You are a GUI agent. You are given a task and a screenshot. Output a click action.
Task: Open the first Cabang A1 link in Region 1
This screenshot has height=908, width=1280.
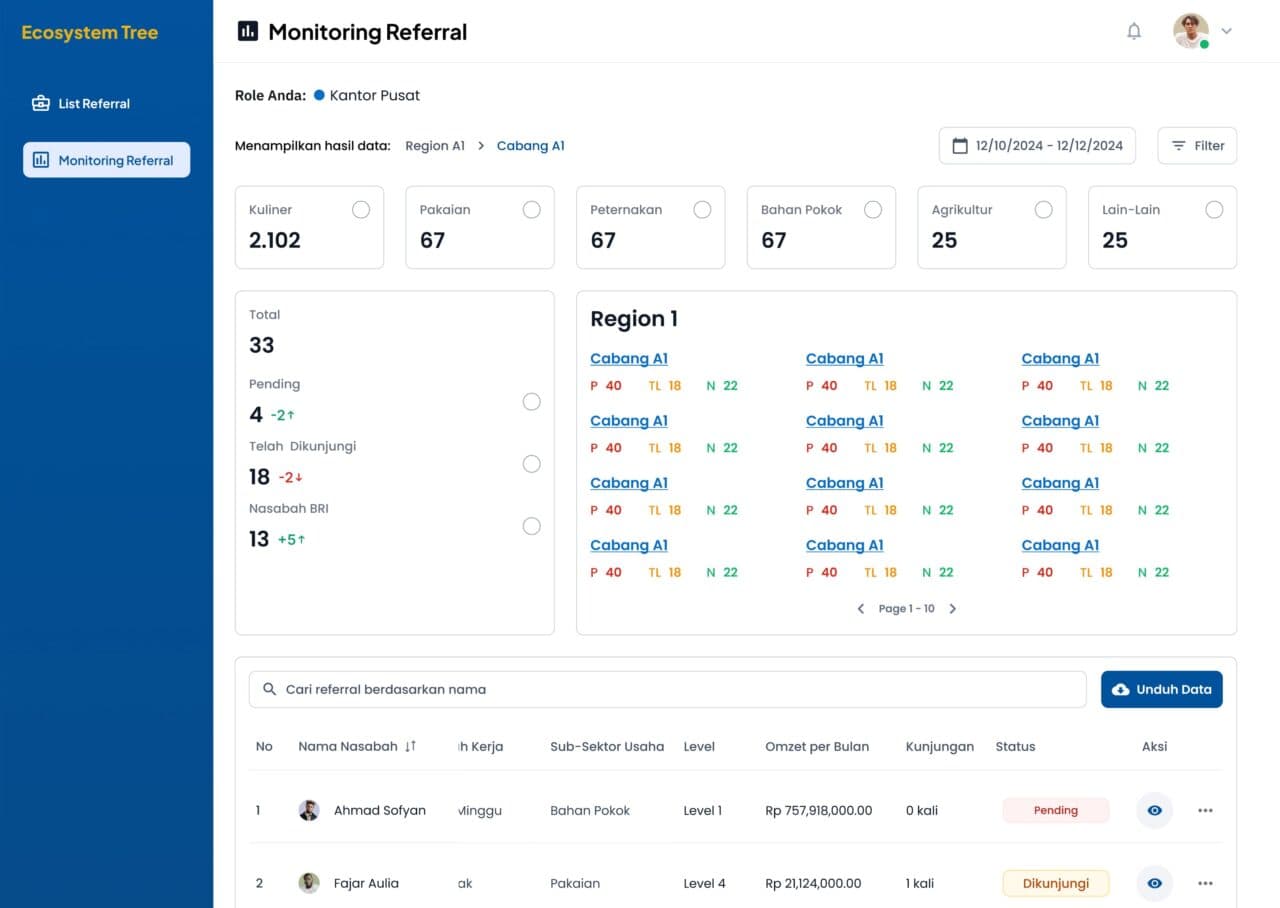629,358
